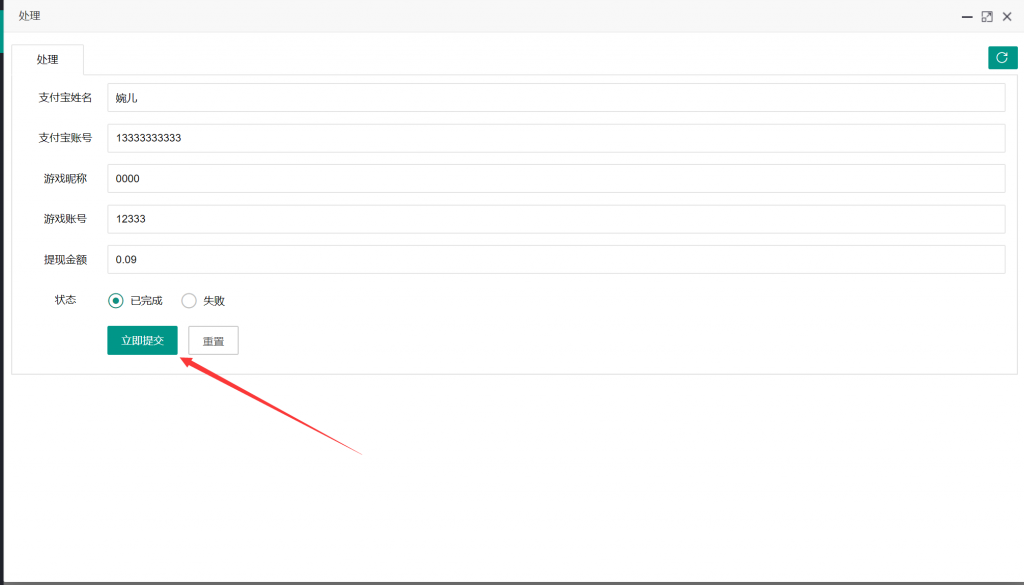Maximize the 处理 dialog window
This screenshot has width=1024, height=585.
coord(987,17)
